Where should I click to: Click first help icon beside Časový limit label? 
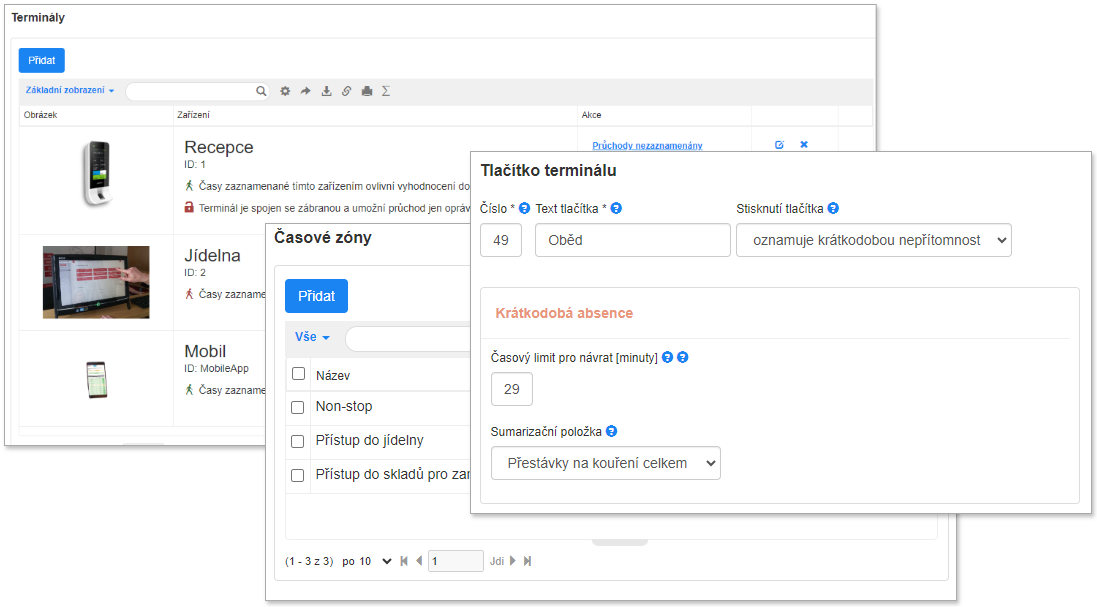pyautogui.click(x=667, y=357)
